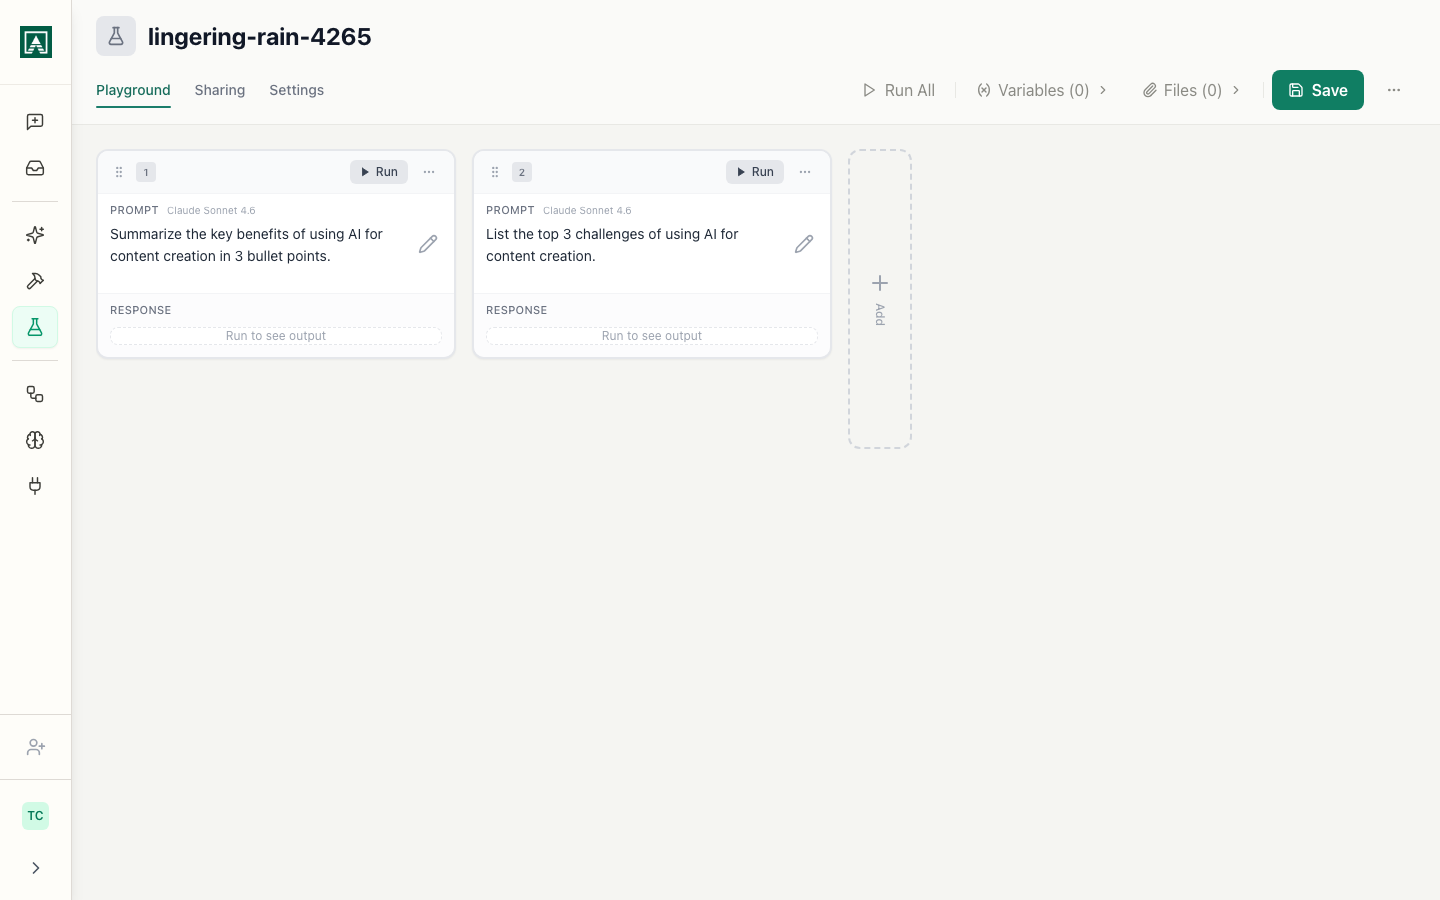The image size is (1440, 900).
Task: Open the flask playground icon in sidebar
Action: (35, 327)
